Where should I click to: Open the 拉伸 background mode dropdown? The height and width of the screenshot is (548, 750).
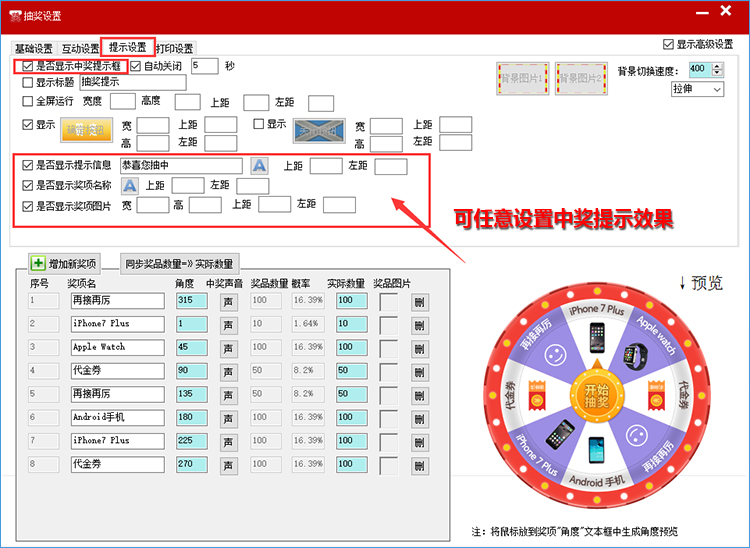click(697, 89)
